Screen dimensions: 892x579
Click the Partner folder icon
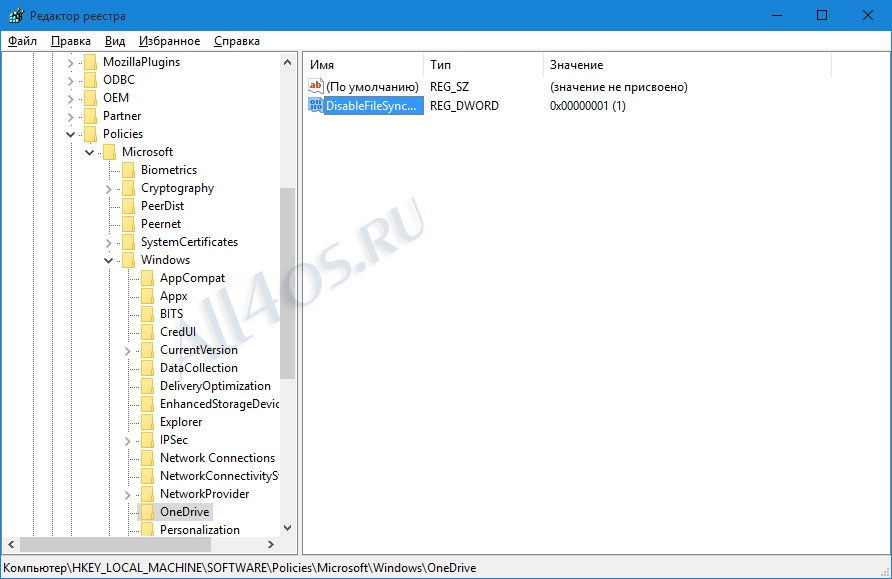click(x=90, y=116)
